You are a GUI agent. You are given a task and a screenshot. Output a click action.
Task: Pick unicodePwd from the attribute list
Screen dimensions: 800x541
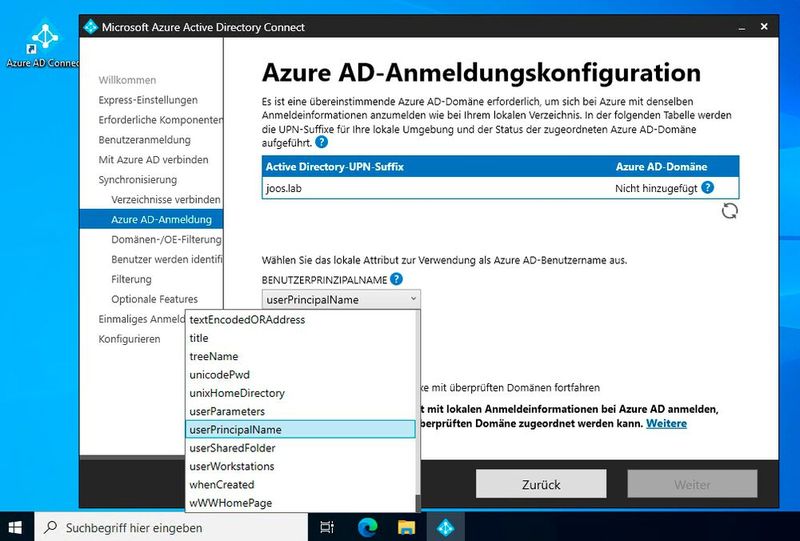[301, 375]
